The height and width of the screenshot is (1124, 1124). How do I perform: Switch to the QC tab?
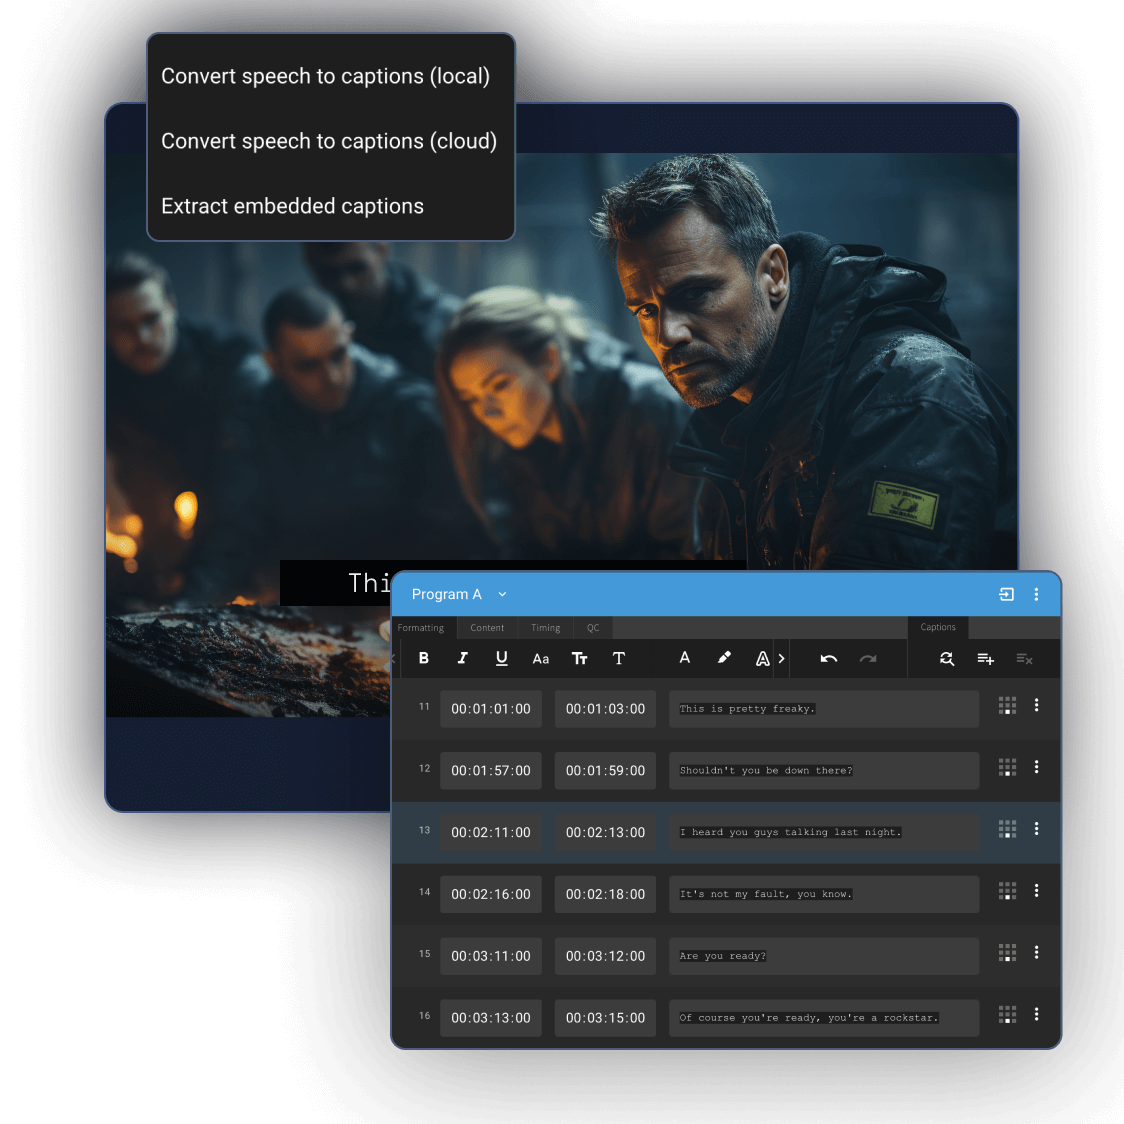pos(593,627)
